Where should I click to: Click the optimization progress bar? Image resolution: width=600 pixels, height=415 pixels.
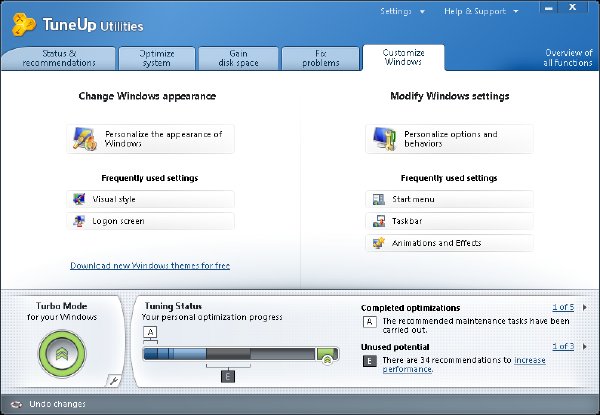241,354
